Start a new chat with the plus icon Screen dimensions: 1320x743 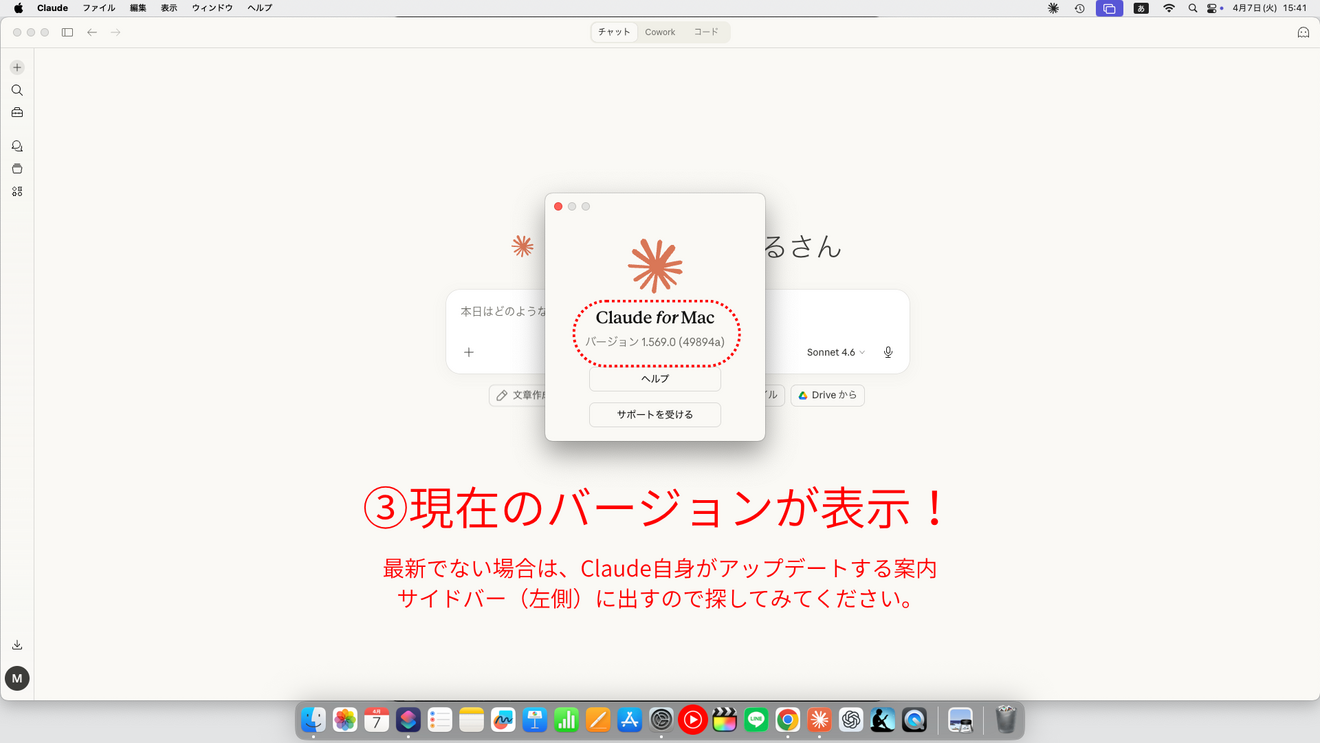[17, 67]
